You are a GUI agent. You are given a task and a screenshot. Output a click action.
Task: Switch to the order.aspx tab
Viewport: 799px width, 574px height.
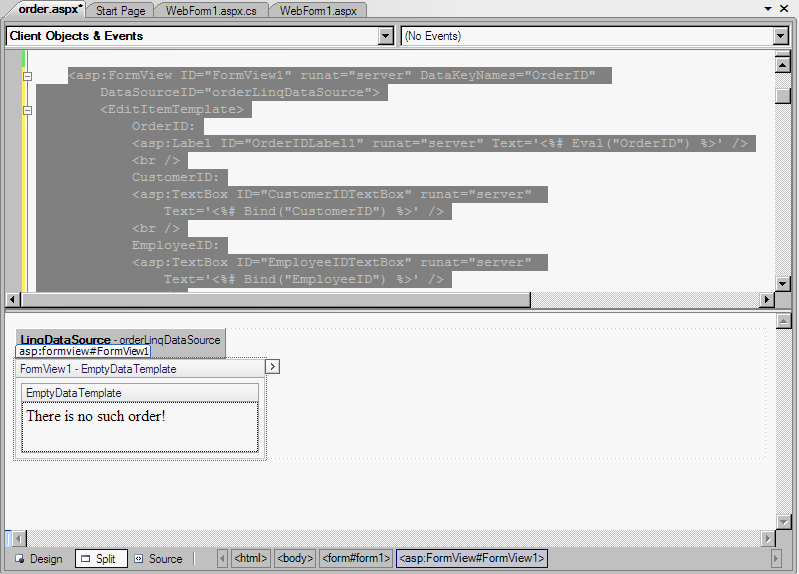tap(49, 9)
